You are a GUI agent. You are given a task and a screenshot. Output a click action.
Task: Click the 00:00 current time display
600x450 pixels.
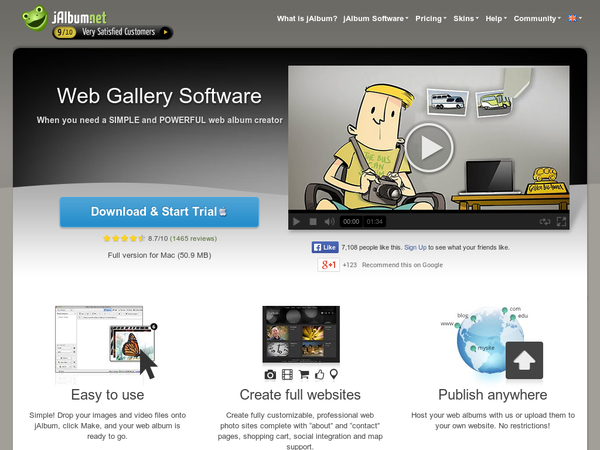click(x=351, y=222)
